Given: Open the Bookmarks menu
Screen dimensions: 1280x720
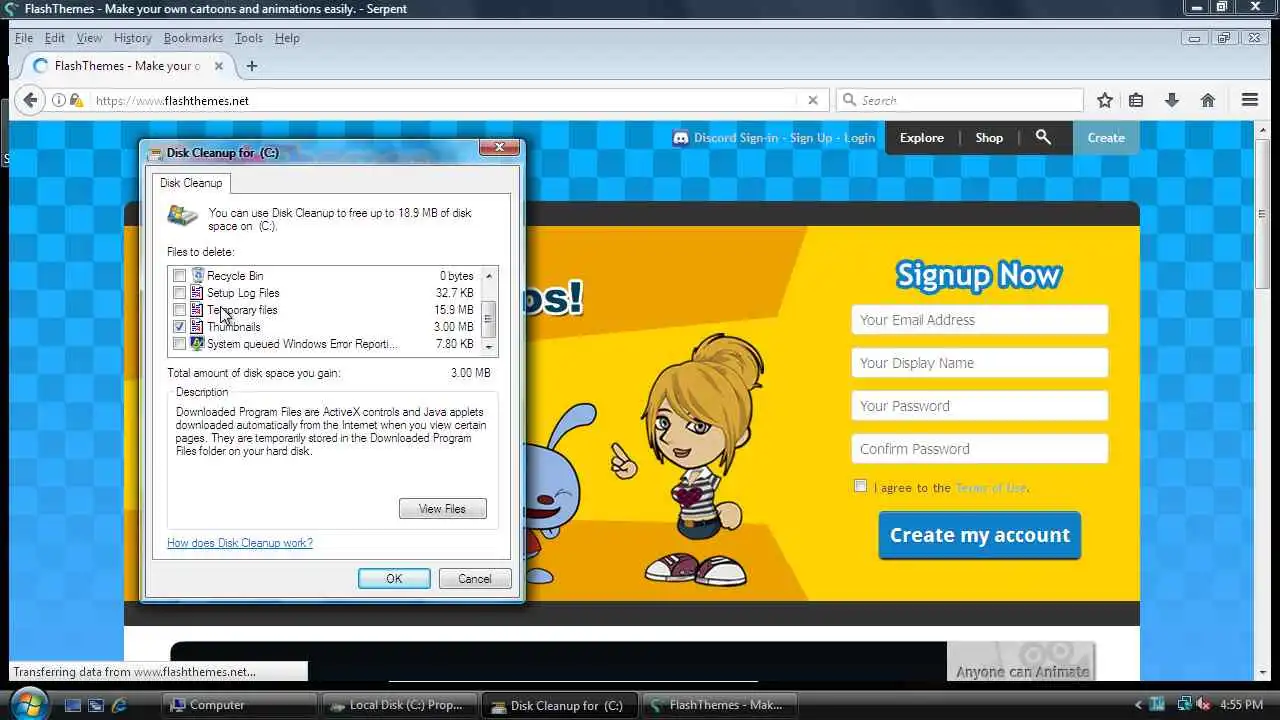Looking at the screenshot, I should tap(193, 38).
